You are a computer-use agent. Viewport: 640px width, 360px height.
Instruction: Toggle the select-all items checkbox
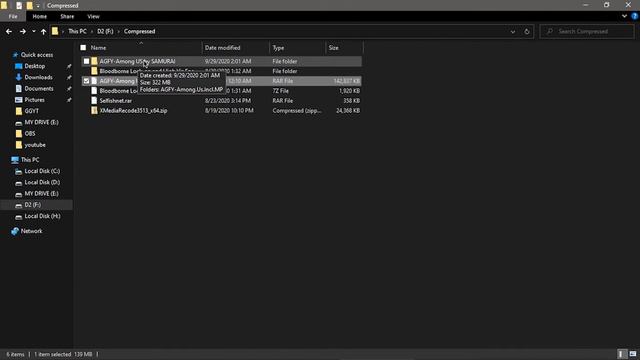[x=83, y=48]
